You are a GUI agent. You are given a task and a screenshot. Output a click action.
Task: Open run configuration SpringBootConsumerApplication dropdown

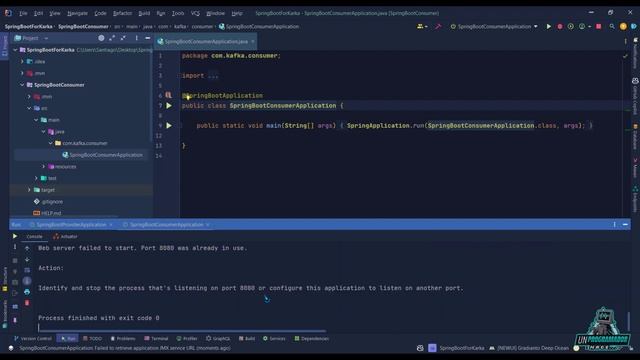tap(494, 27)
